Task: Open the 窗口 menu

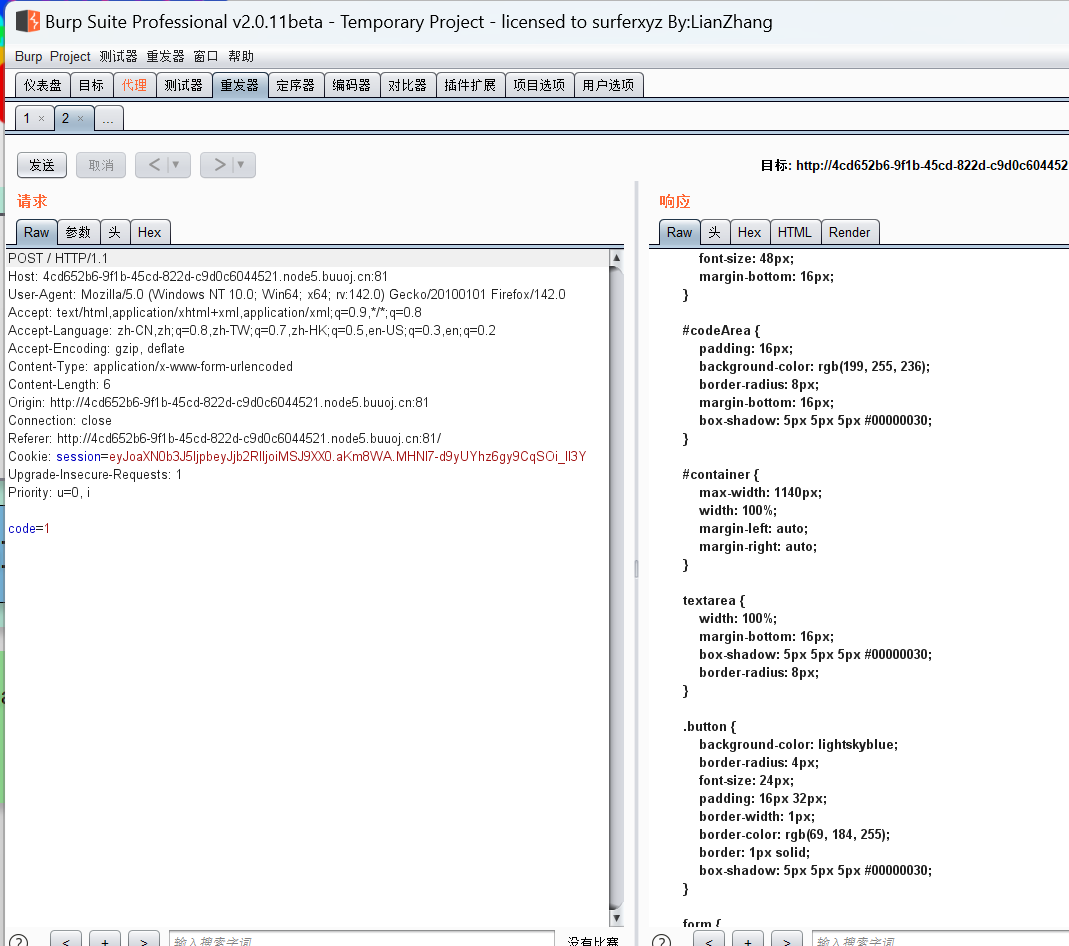Action: (x=206, y=57)
